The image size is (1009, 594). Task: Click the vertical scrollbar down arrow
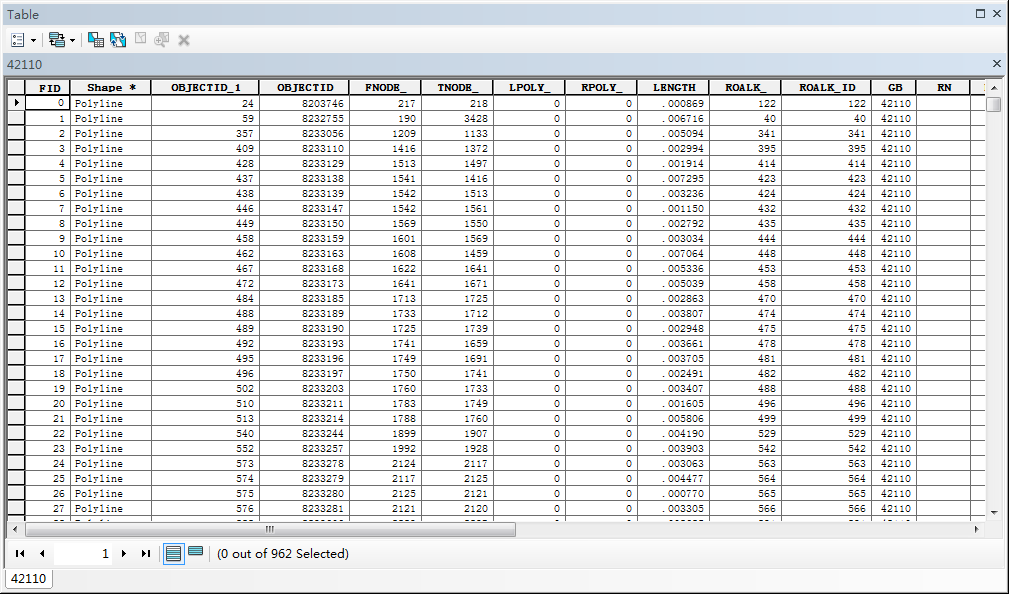(x=993, y=511)
